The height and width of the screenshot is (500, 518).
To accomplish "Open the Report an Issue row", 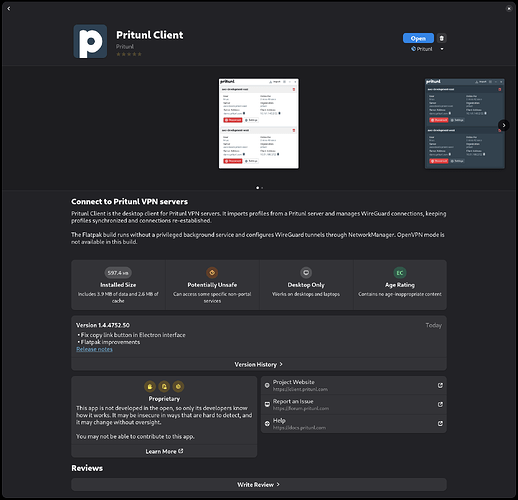I will pos(354,405).
